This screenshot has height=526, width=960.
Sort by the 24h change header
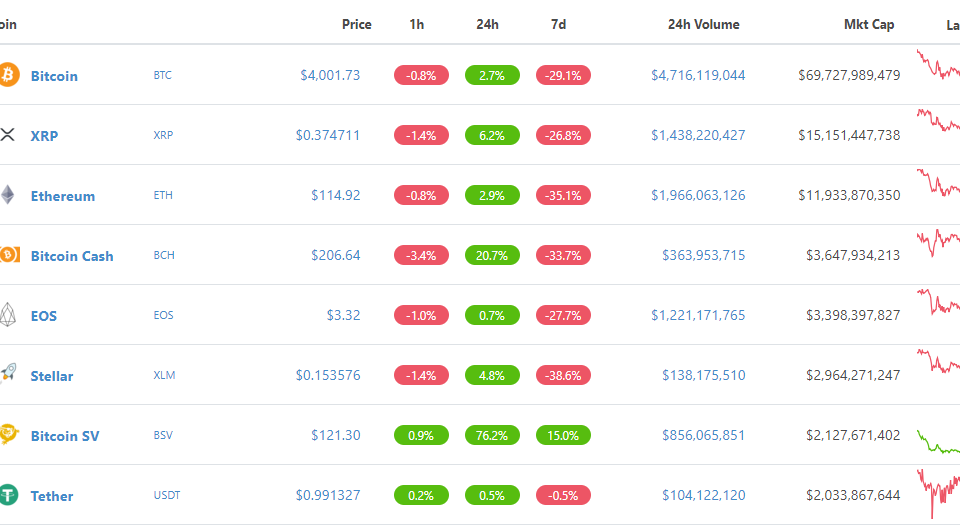487,24
